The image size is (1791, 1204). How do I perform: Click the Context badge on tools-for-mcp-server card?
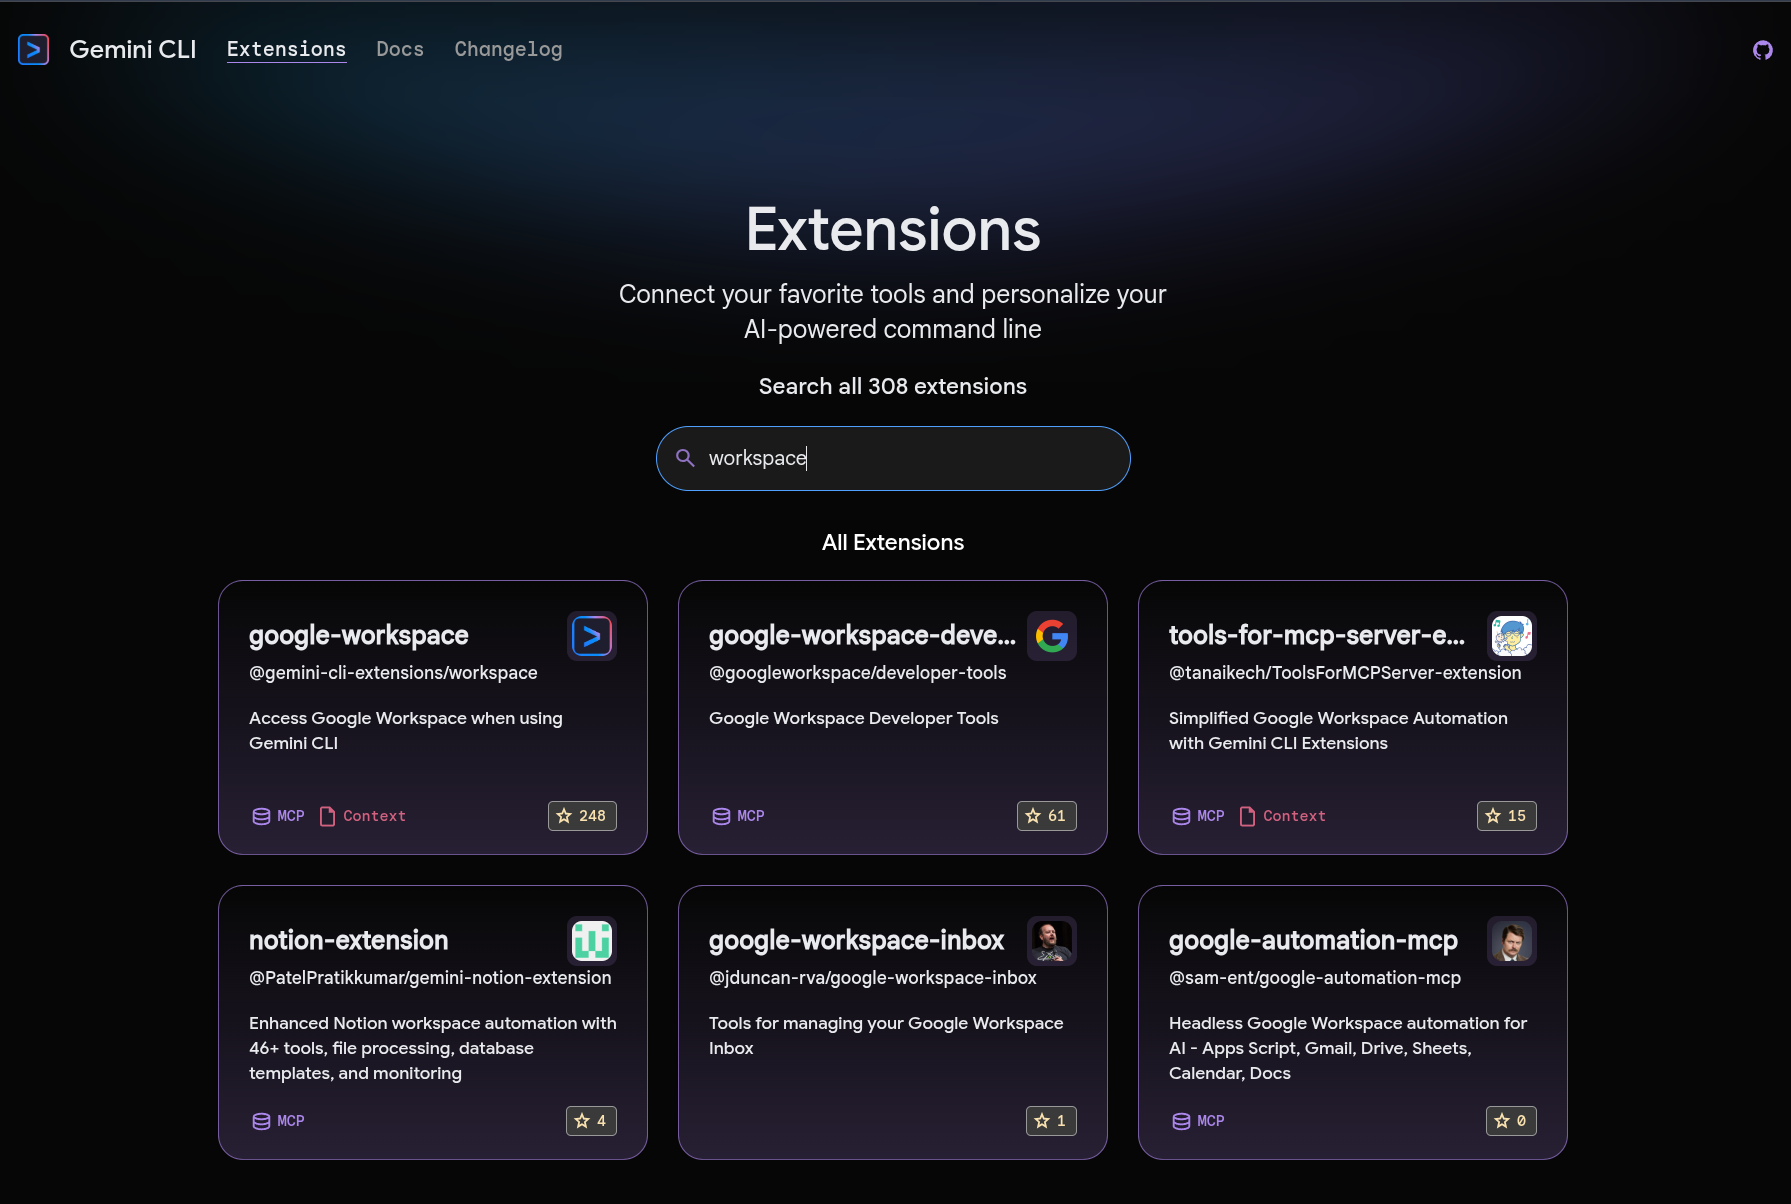[x=1283, y=816]
